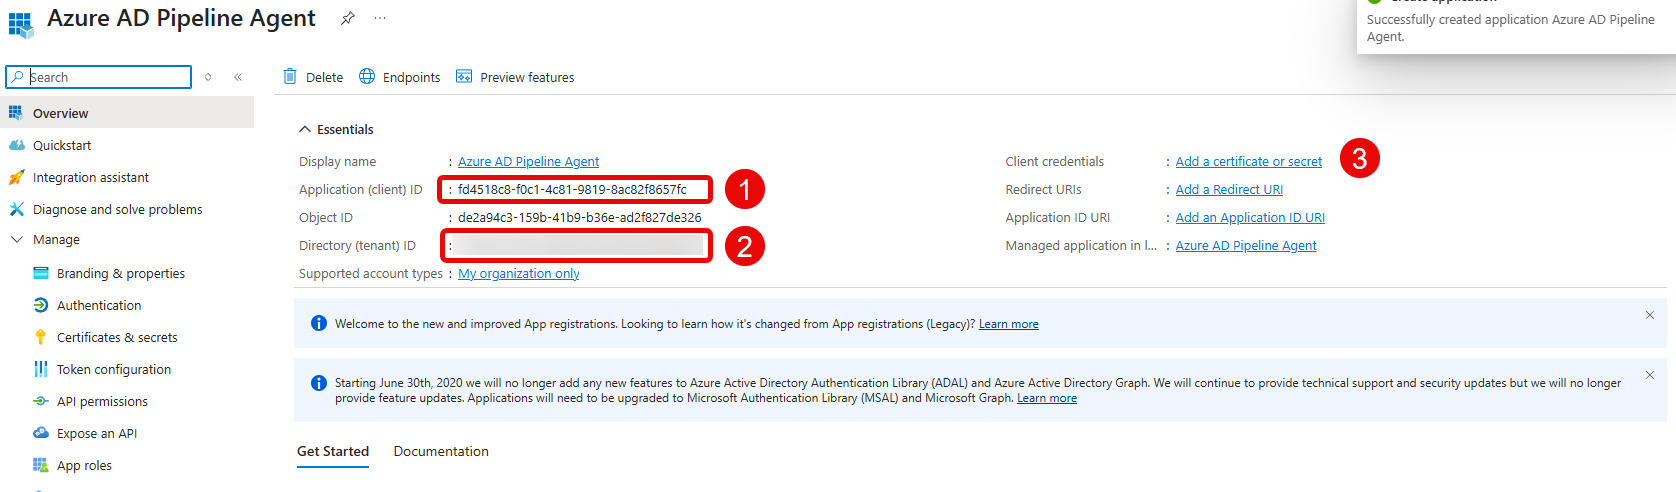Screen dimensions: 1676x492
Task: Collapse the Essentials section chevron
Action: pyautogui.click(x=304, y=129)
